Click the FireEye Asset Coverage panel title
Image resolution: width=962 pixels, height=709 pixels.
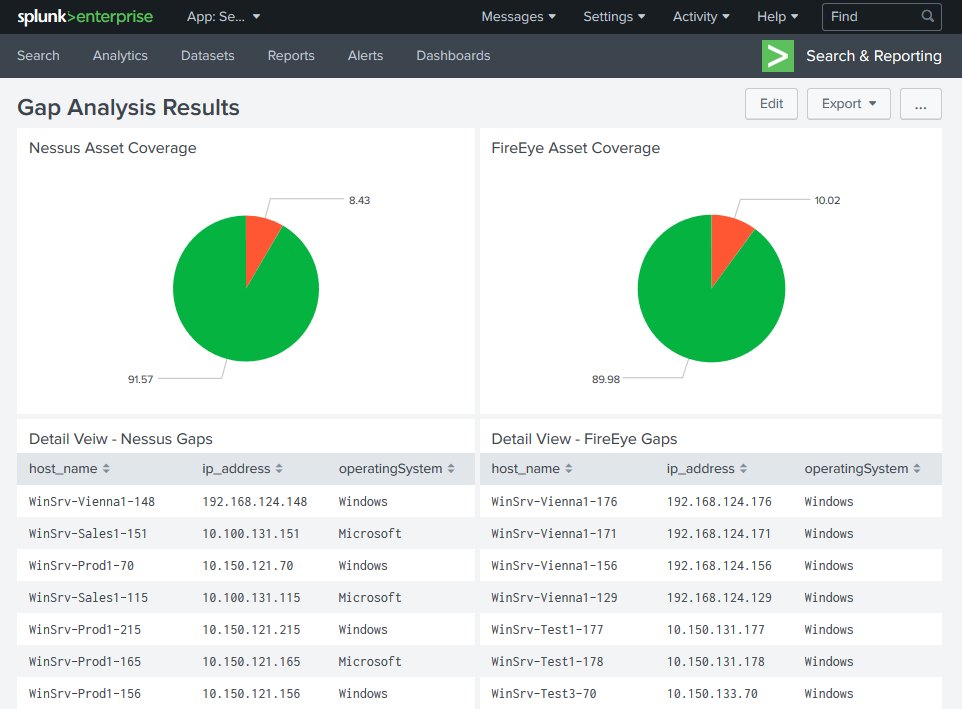pyautogui.click(x=575, y=148)
